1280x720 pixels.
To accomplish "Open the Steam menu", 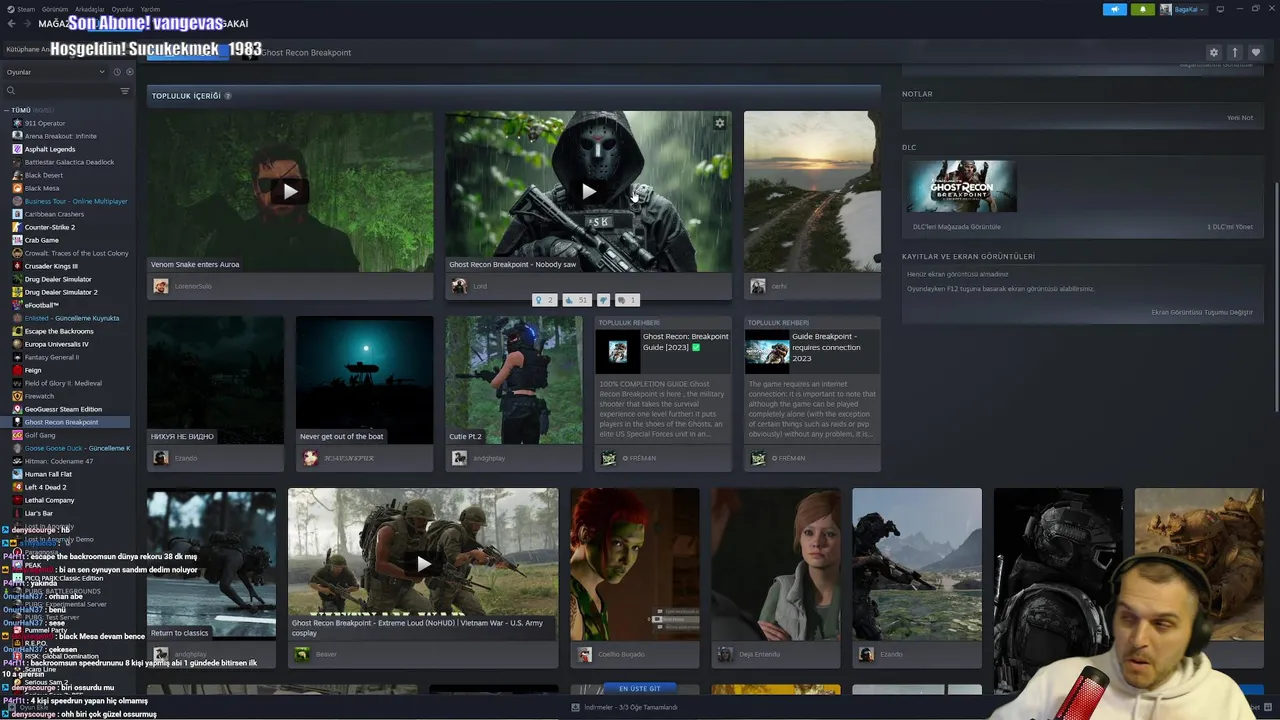I will coord(26,9).
